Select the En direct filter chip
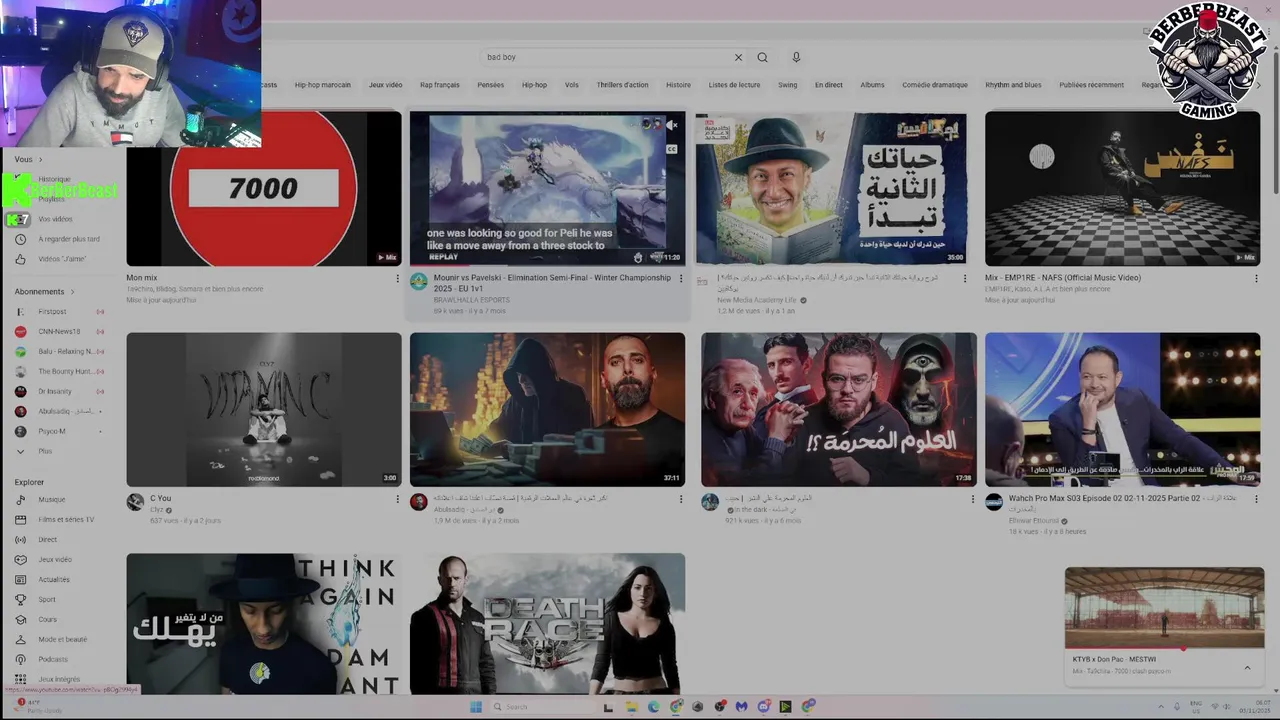This screenshot has height=720, width=1280. click(x=828, y=85)
